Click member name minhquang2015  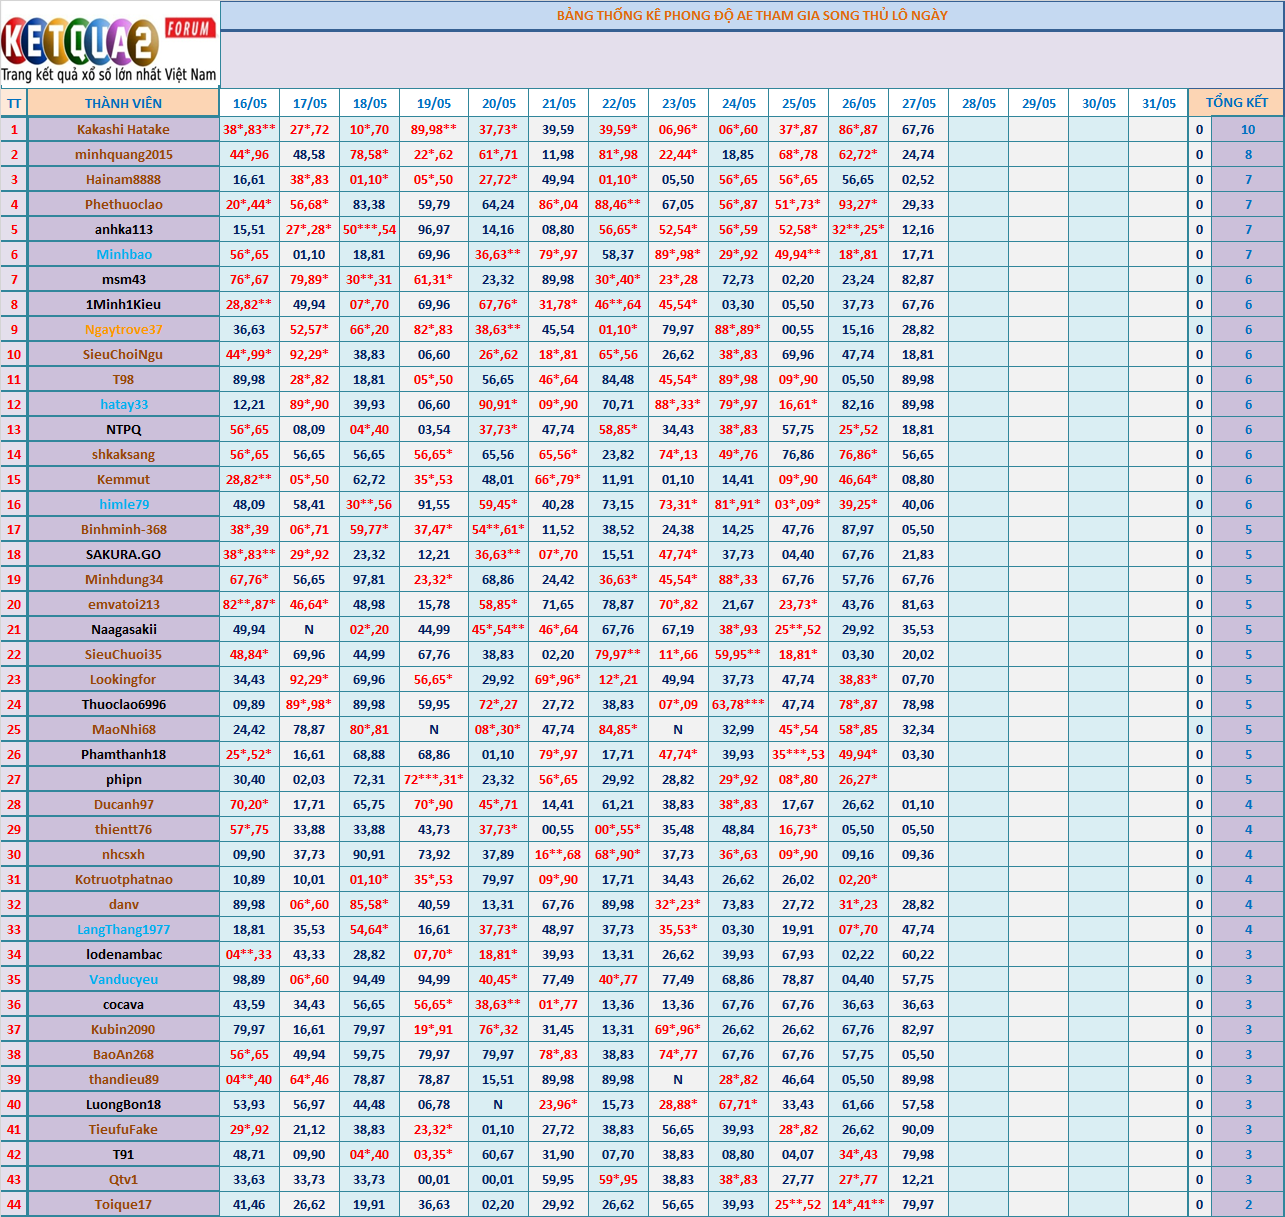click(123, 154)
